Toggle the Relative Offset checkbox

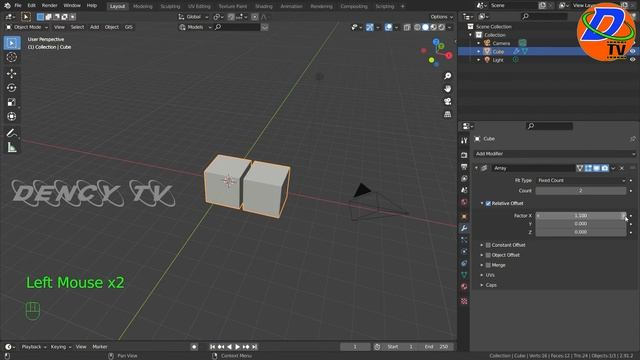(488, 203)
